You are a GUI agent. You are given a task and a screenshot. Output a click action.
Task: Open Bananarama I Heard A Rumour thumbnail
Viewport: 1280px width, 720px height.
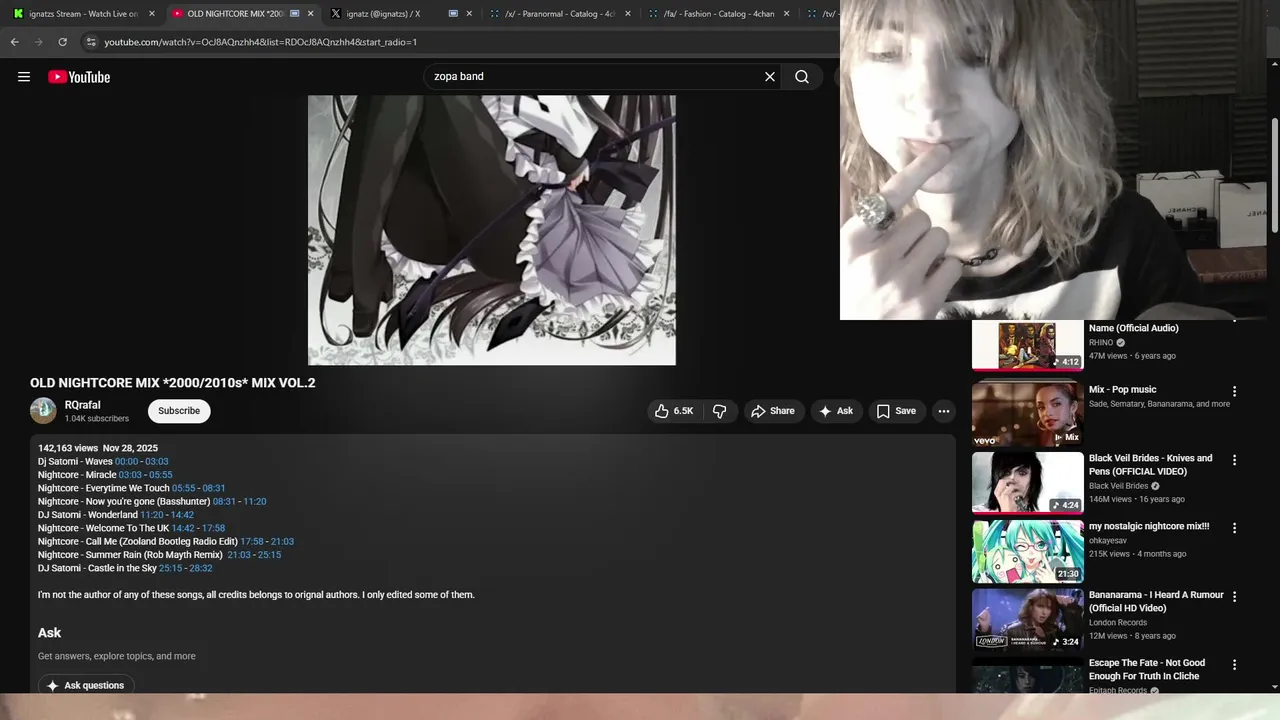tap(1028, 619)
